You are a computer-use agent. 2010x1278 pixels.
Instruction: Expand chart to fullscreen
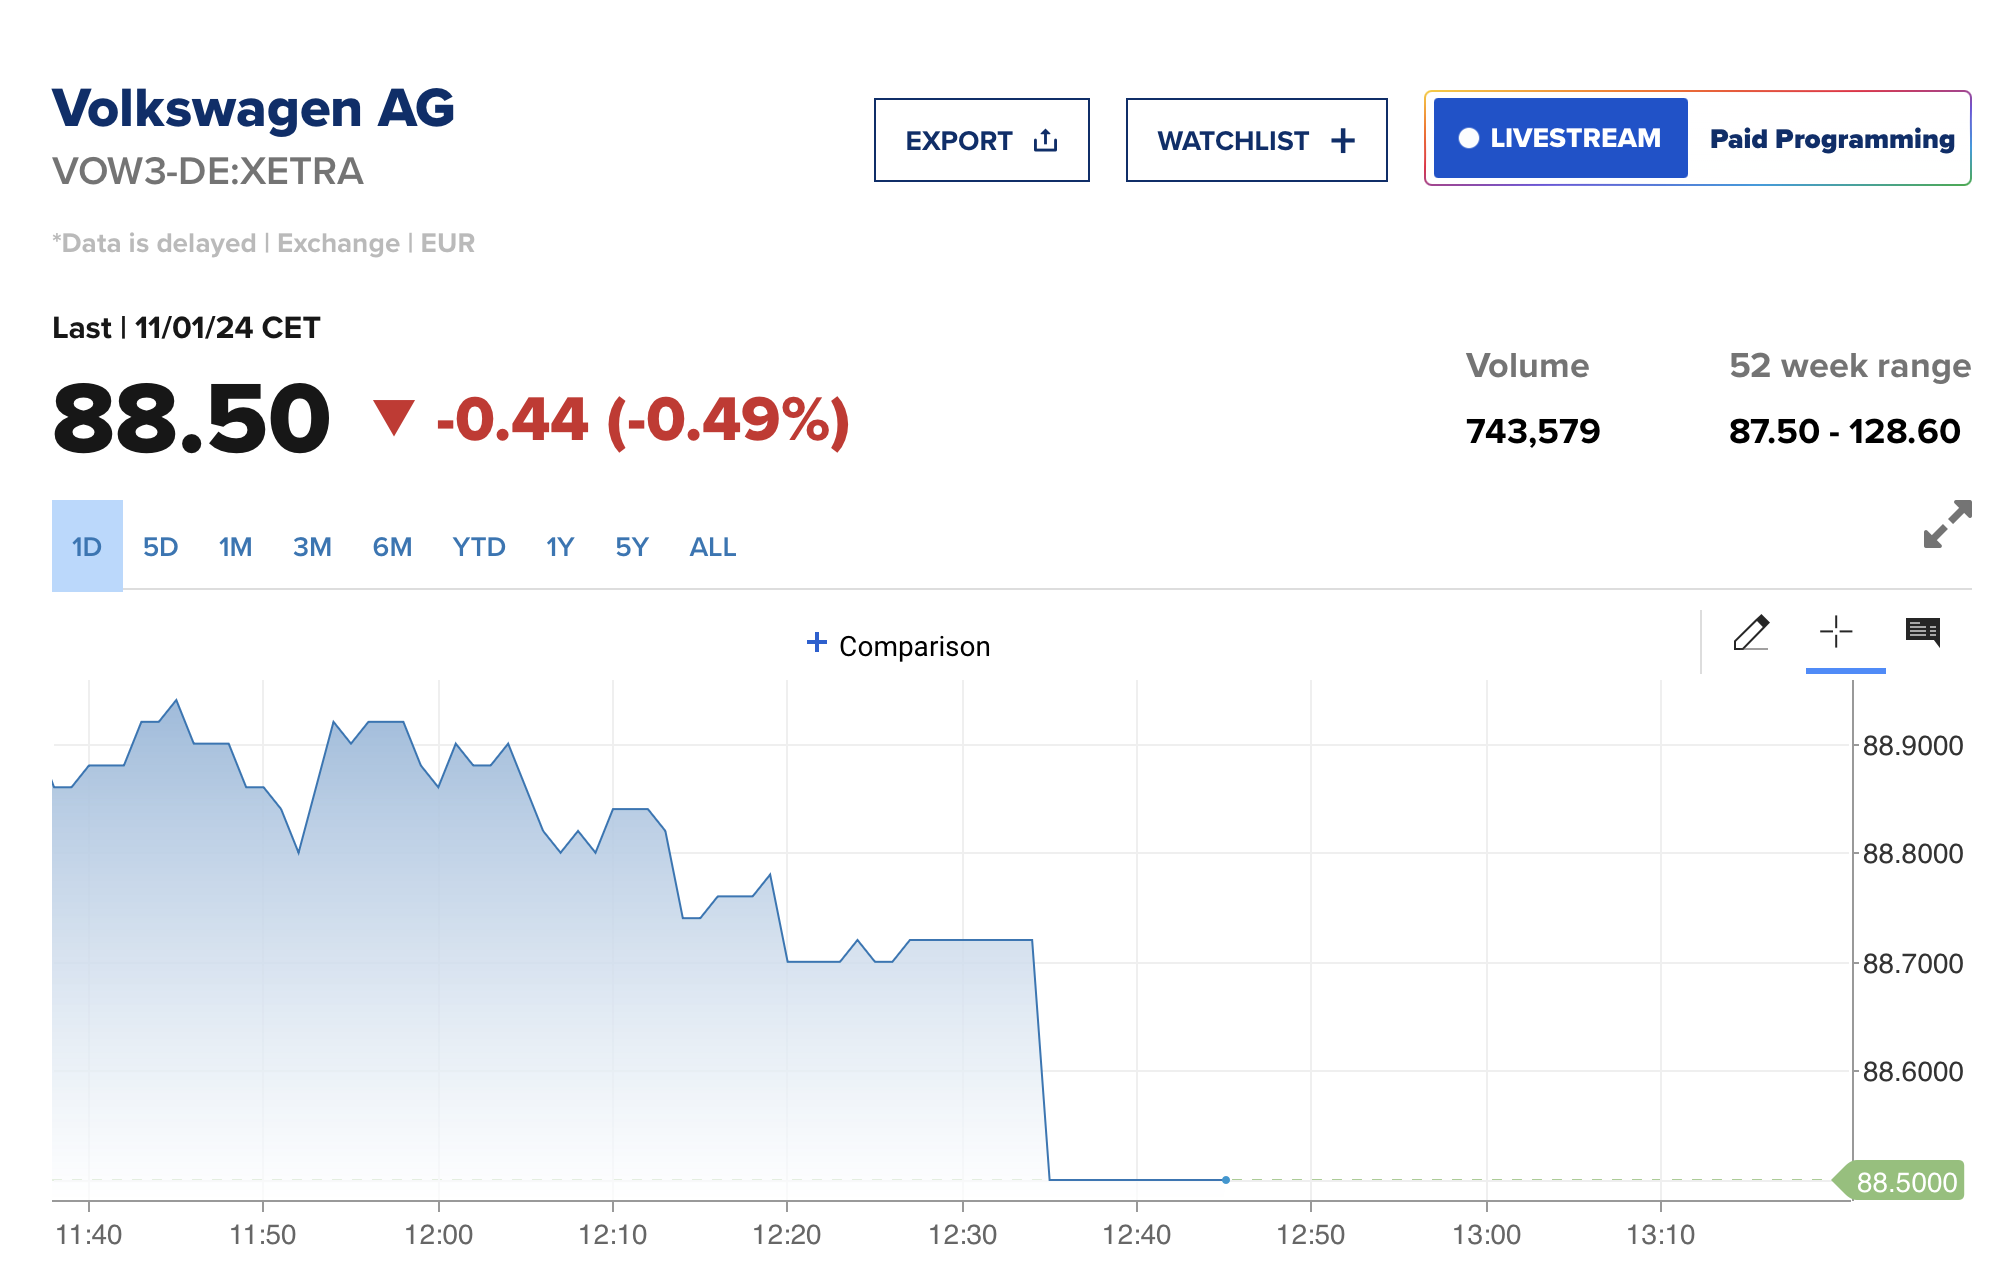[x=1946, y=524]
